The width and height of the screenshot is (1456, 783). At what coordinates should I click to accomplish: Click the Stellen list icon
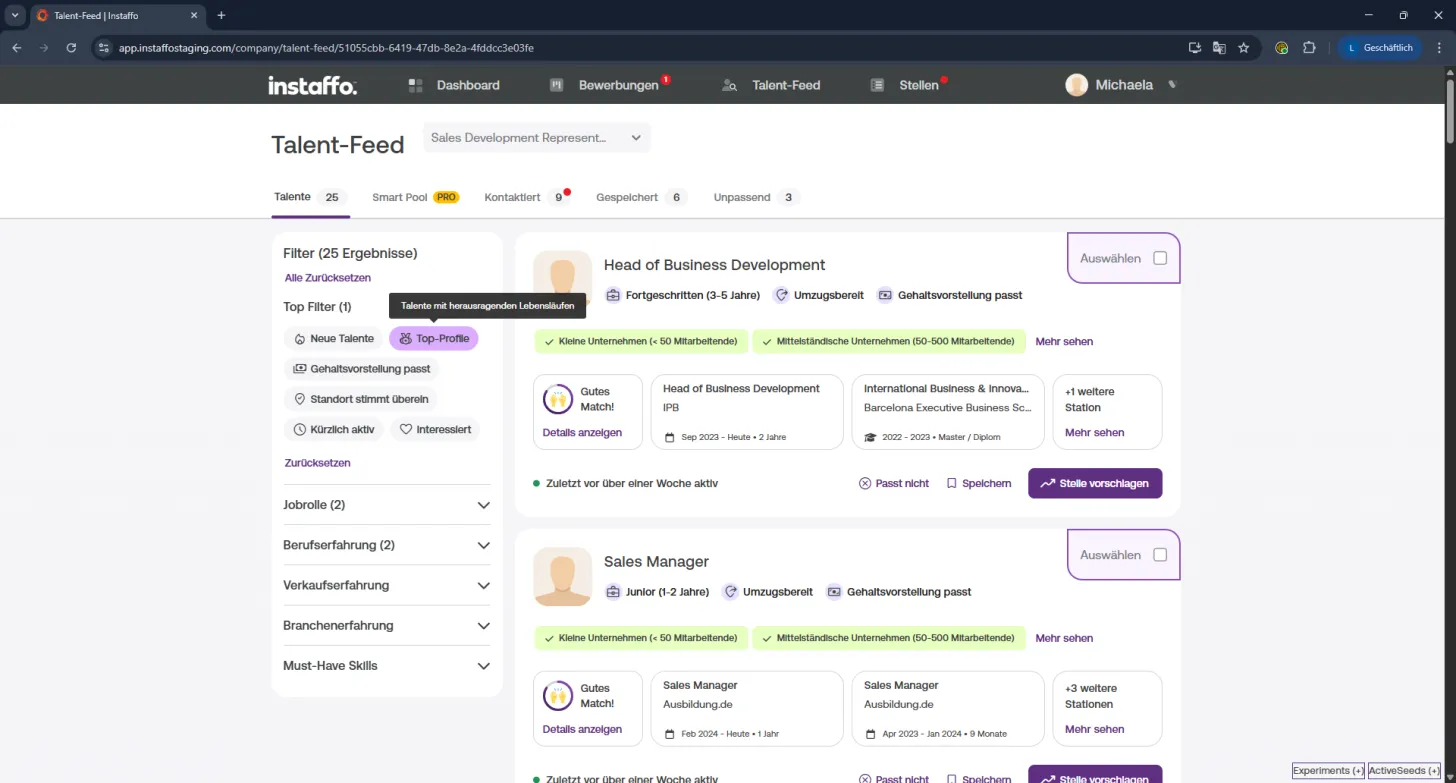tap(877, 85)
